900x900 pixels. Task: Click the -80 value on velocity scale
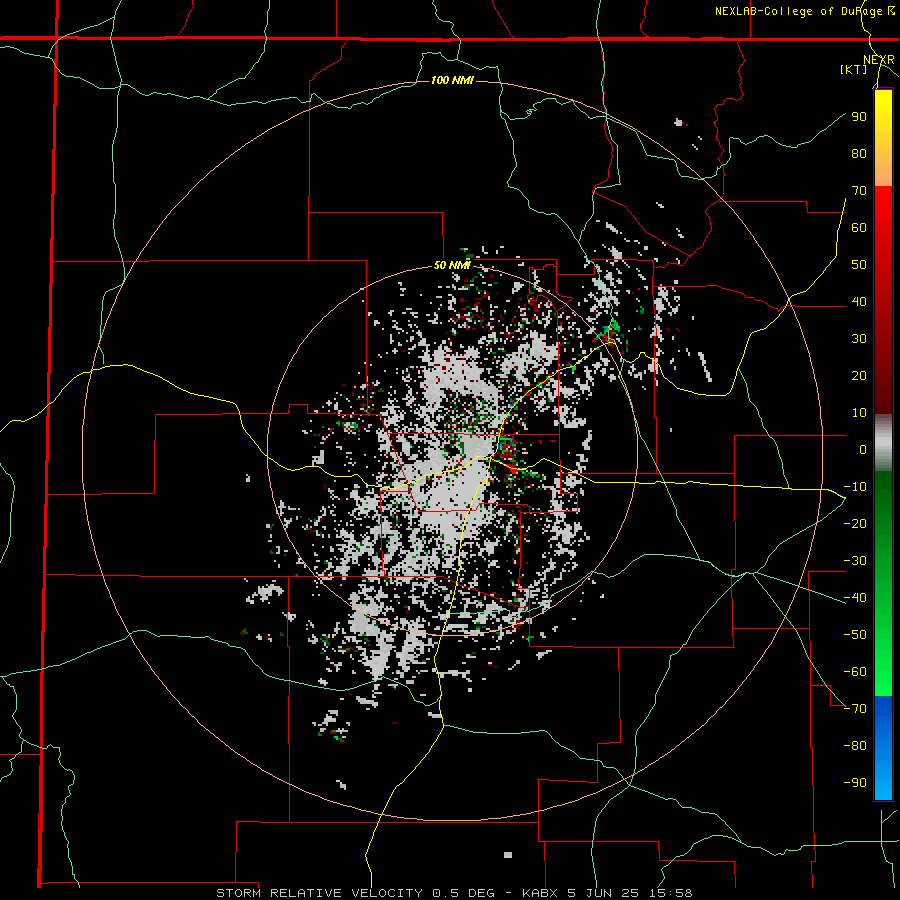click(x=855, y=746)
